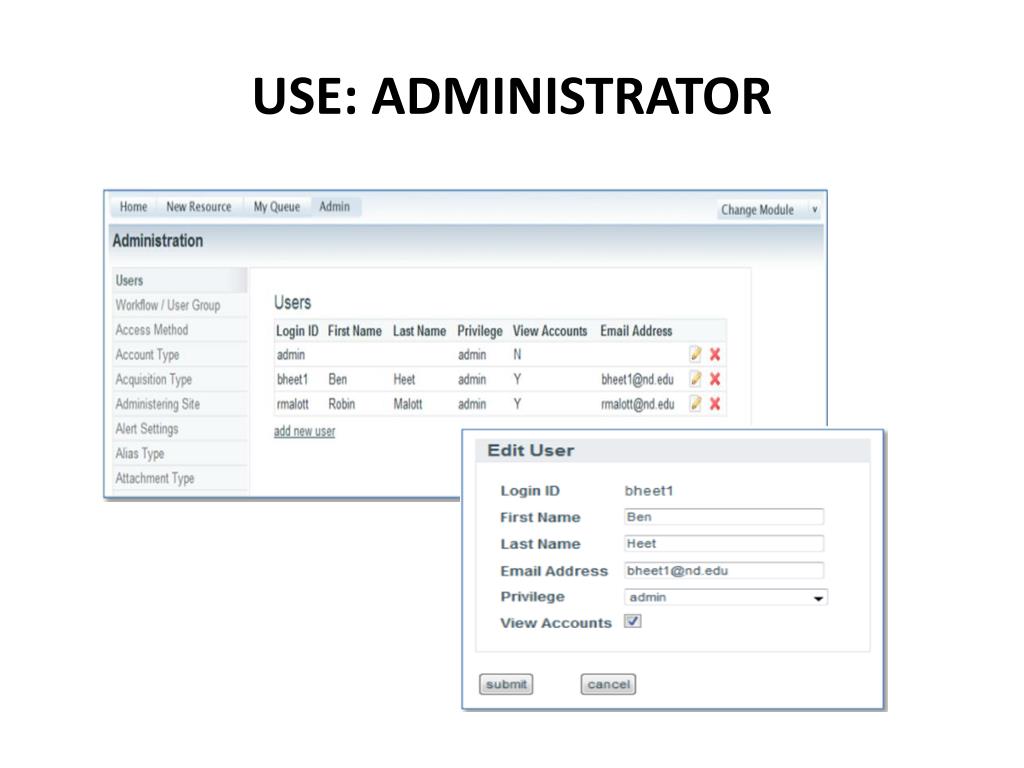This screenshot has width=1024, height=768.
Task: Select the bheet1 login ID cell
Action: tap(292, 379)
